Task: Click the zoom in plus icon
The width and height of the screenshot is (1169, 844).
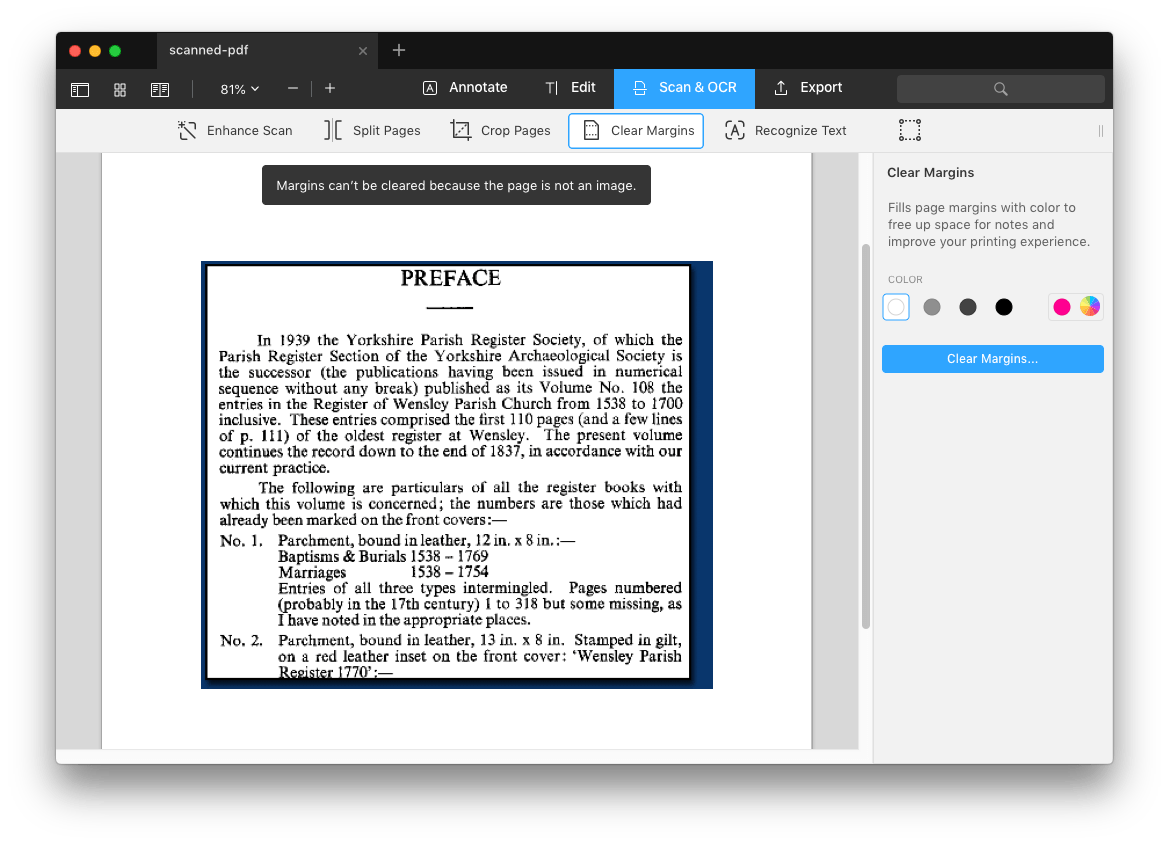Action: coord(330,88)
